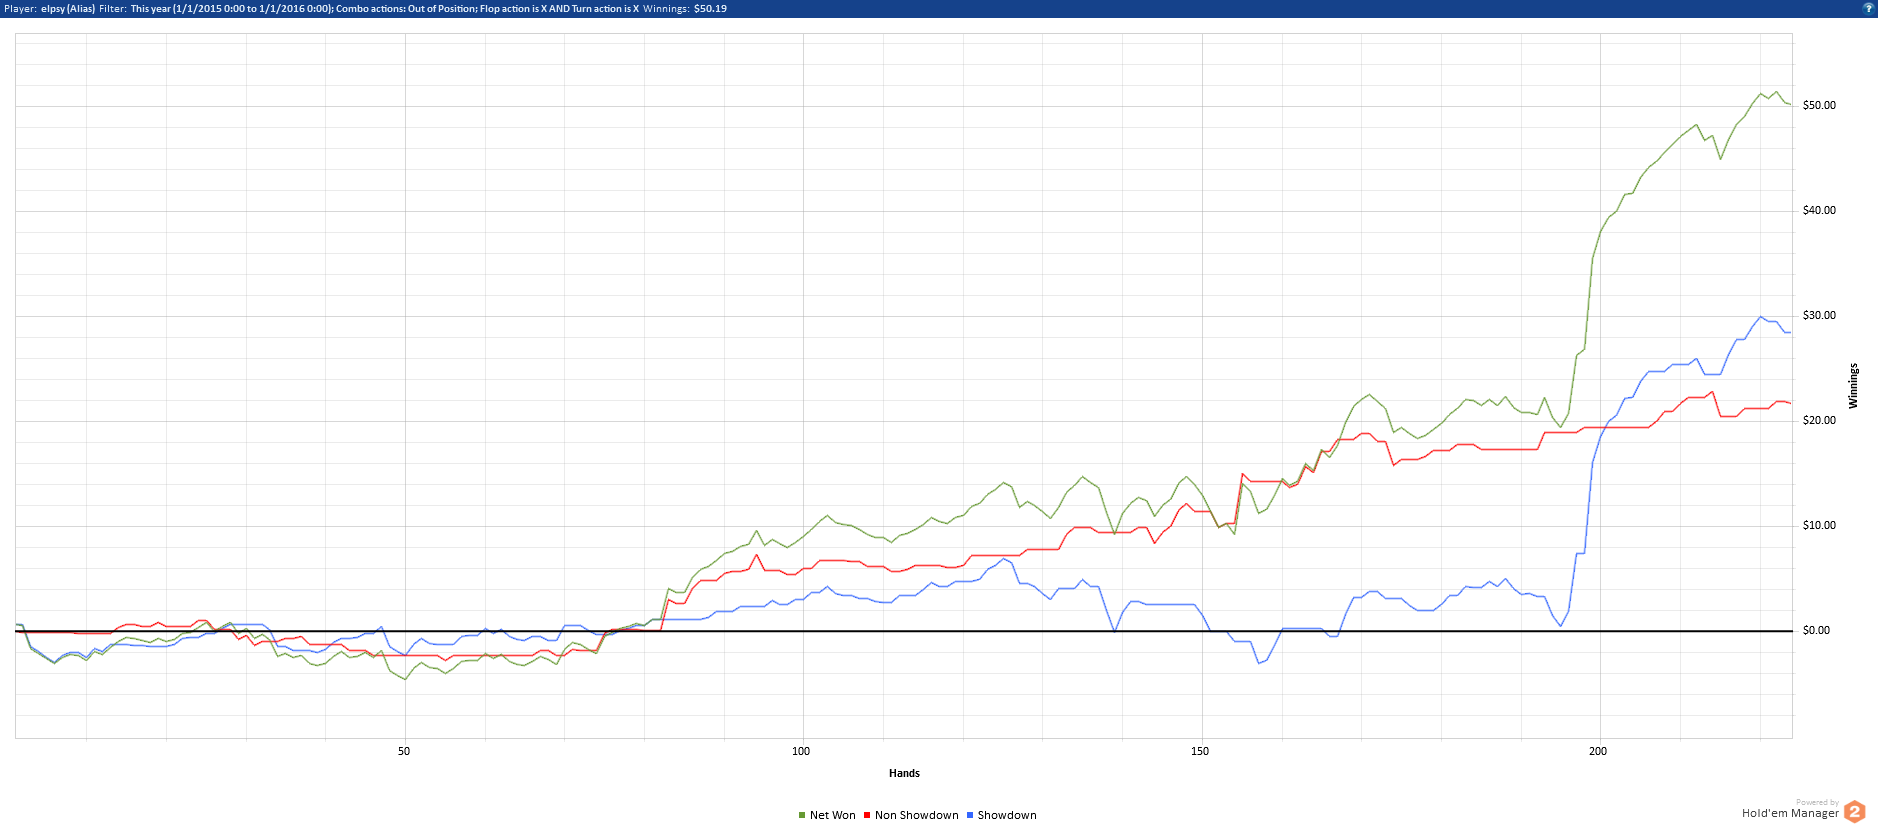The height and width of the screenshot is (828, 1878).
Task: Select the blue Showdown legend swatch
Action: (x=970, y=815)
